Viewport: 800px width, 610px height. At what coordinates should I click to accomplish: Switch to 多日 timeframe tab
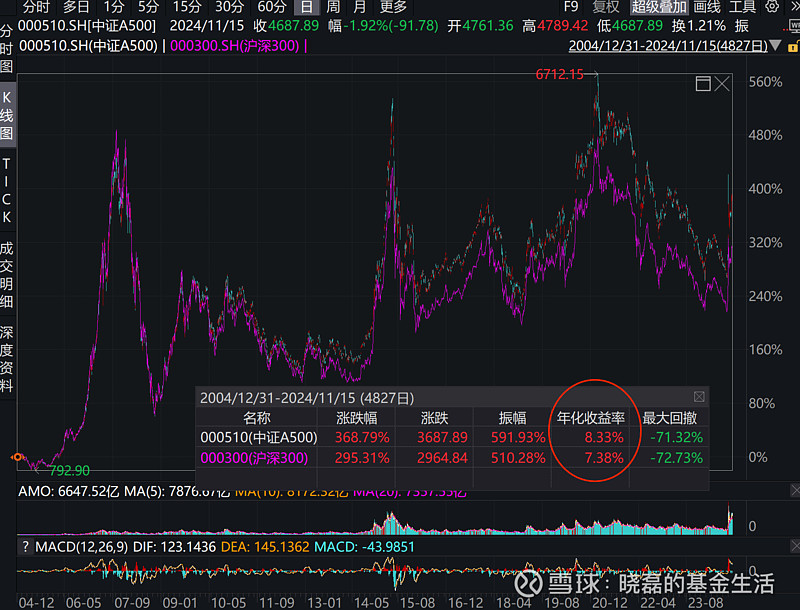tap(76, 7)
